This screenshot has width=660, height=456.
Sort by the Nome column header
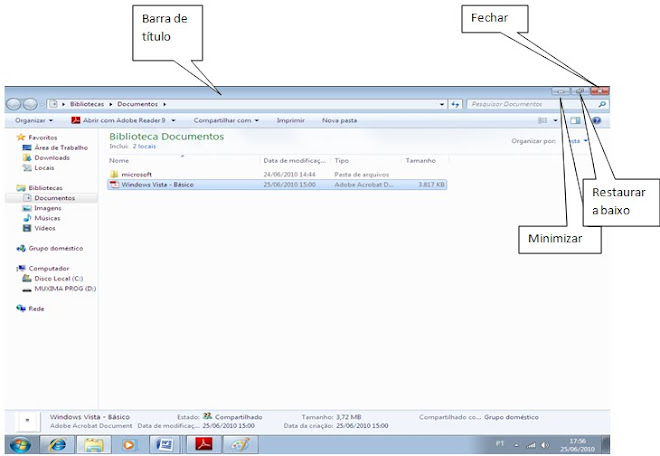pos(184,160)
